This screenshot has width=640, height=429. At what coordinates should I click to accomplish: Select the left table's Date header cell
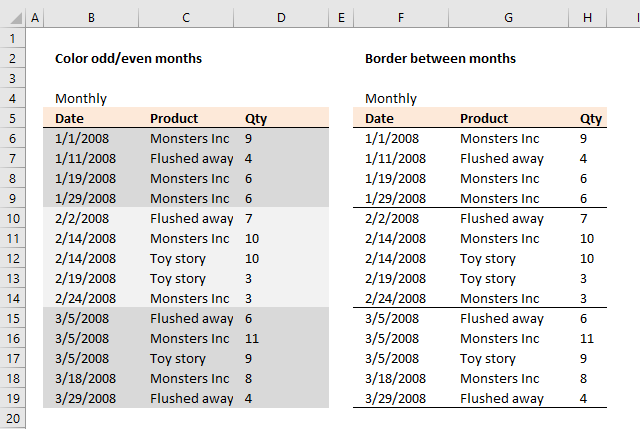coord(91,118)
